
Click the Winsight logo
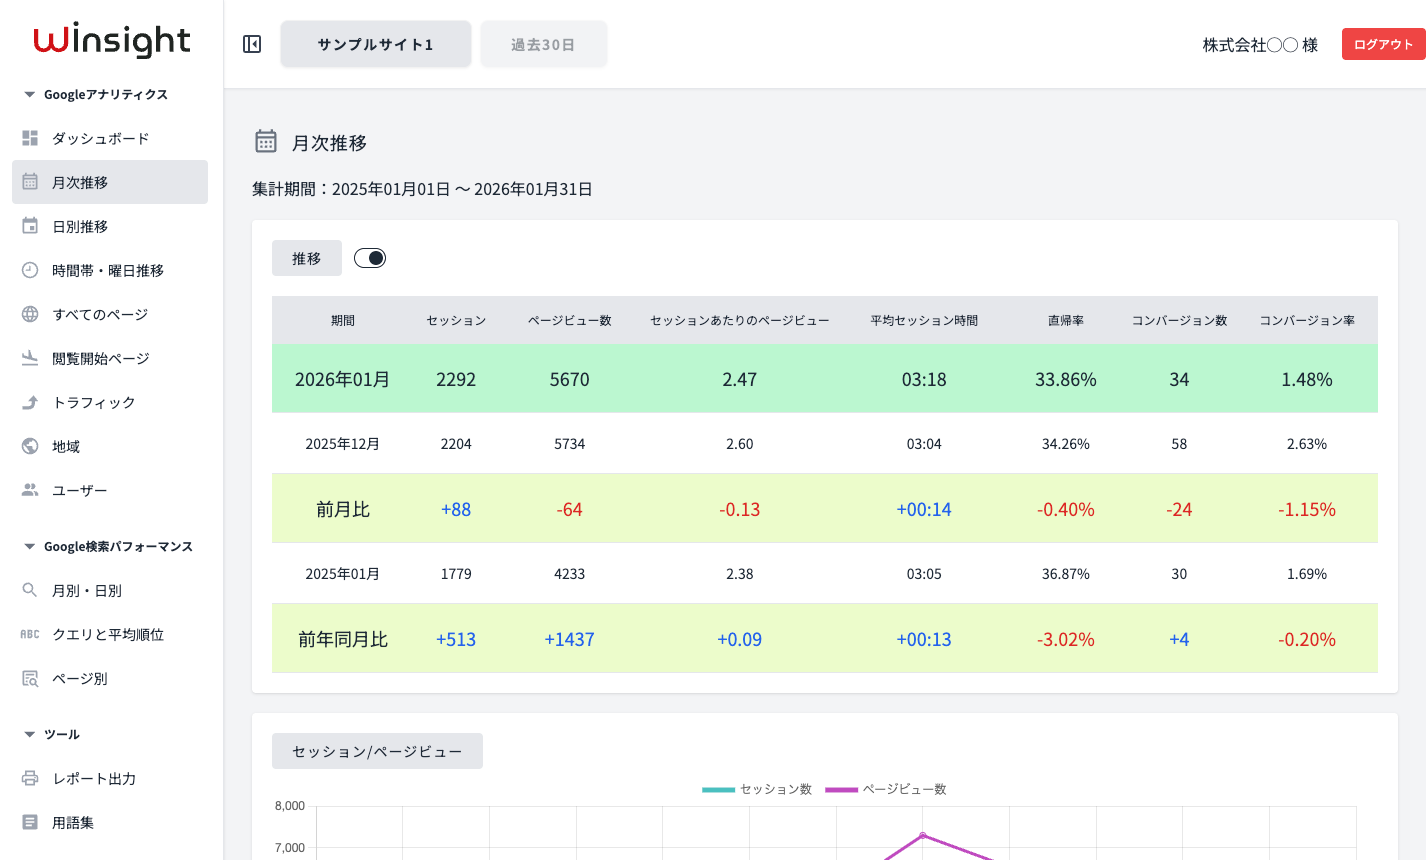tap(112, 41)
